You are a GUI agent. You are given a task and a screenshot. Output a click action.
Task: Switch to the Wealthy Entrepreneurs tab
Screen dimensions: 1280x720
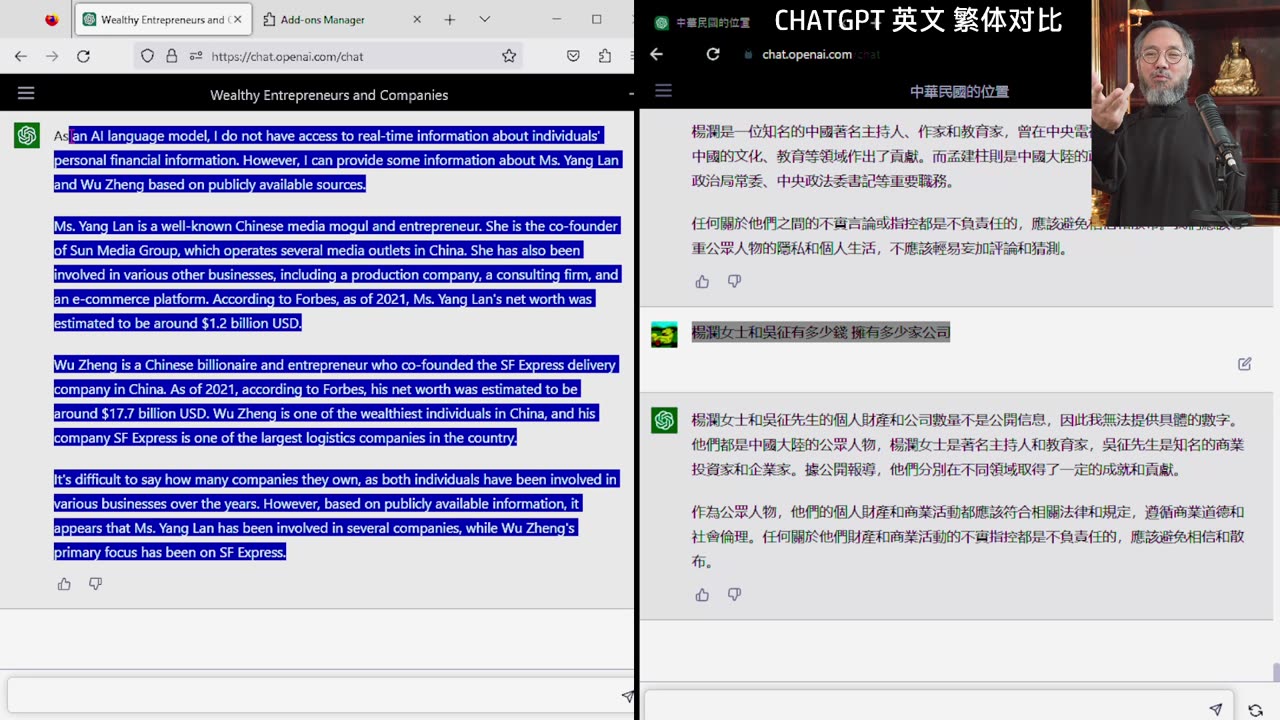pos(163,19)
